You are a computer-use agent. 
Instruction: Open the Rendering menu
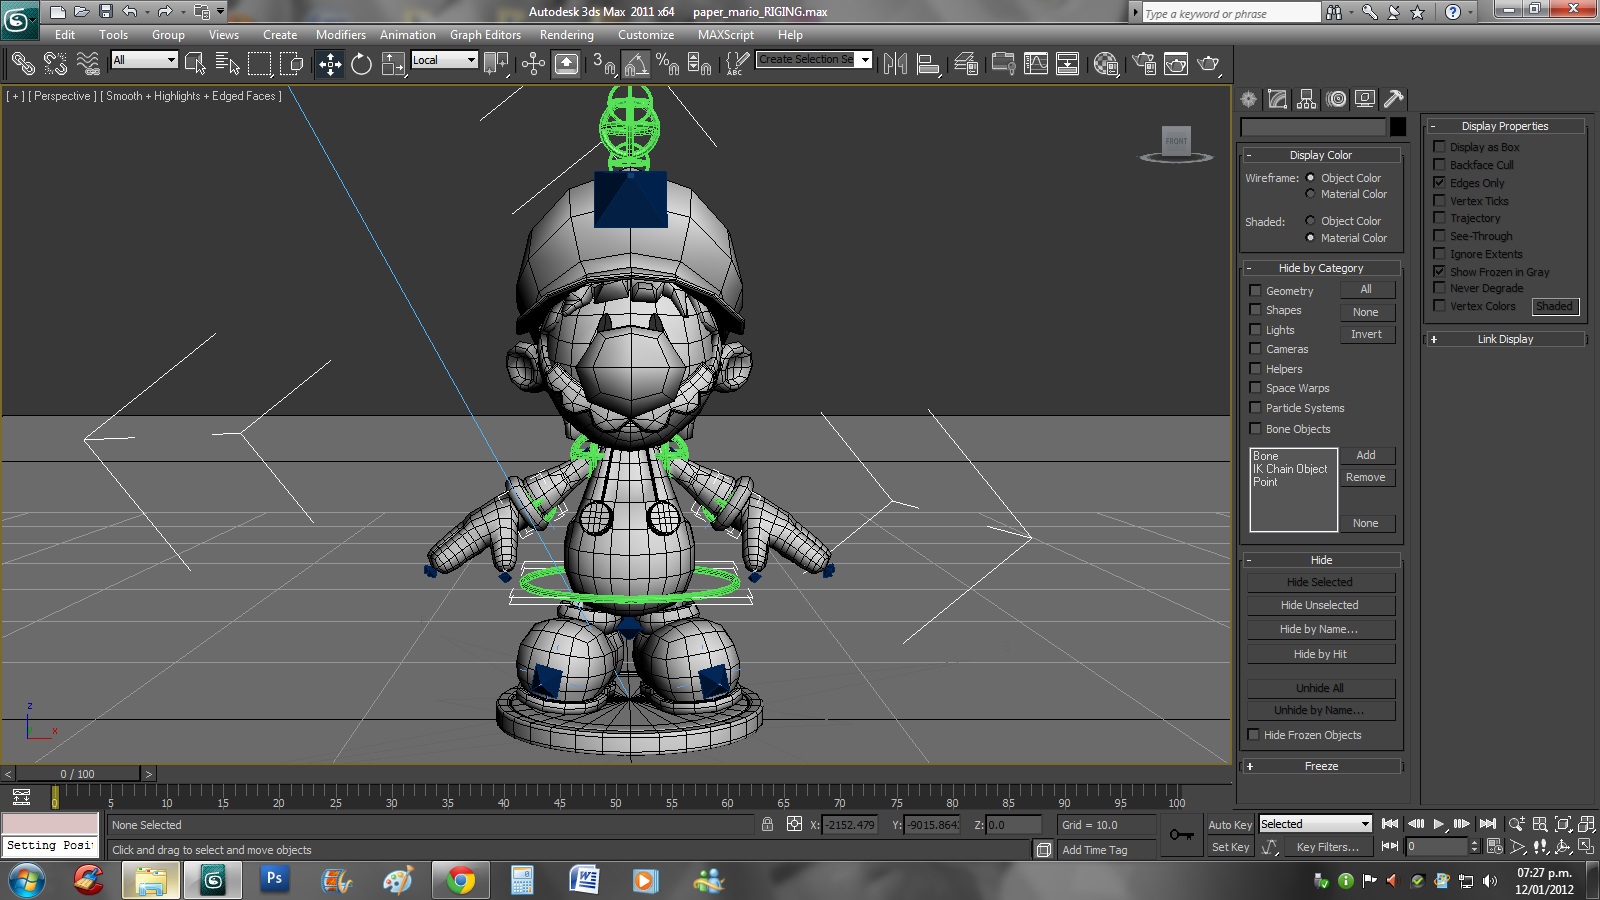[x=567, y=35]
